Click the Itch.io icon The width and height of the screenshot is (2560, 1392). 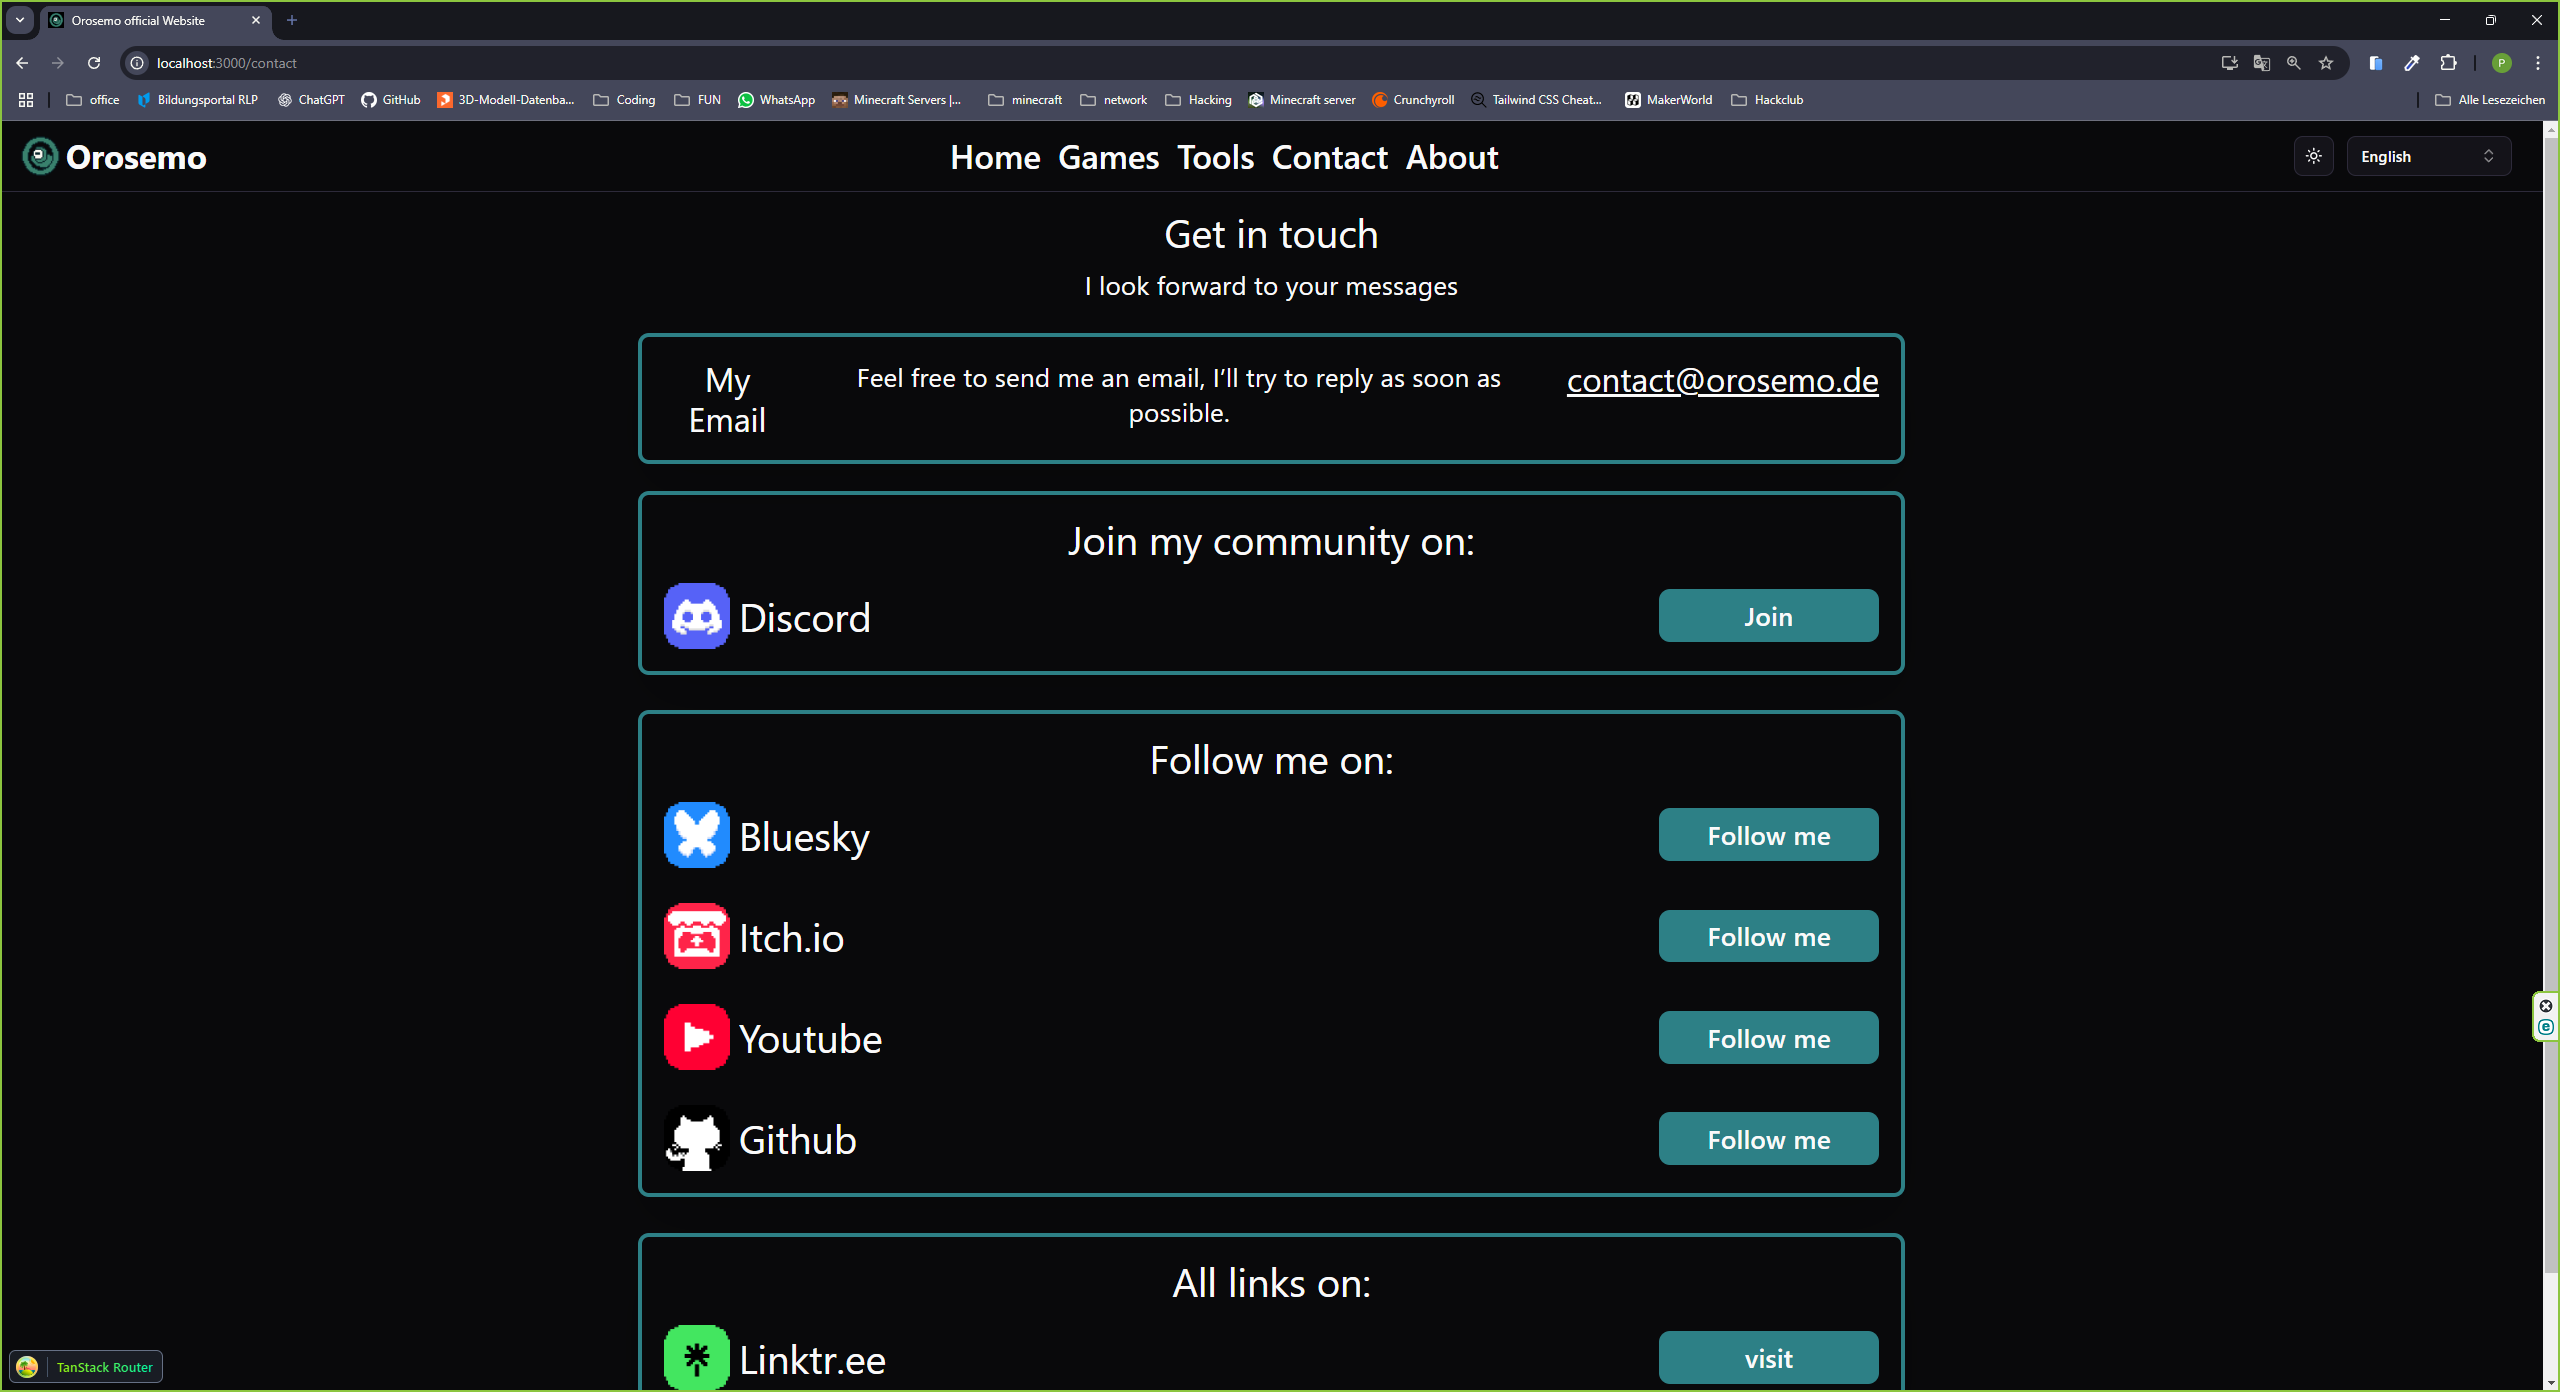tap(696, 937)
